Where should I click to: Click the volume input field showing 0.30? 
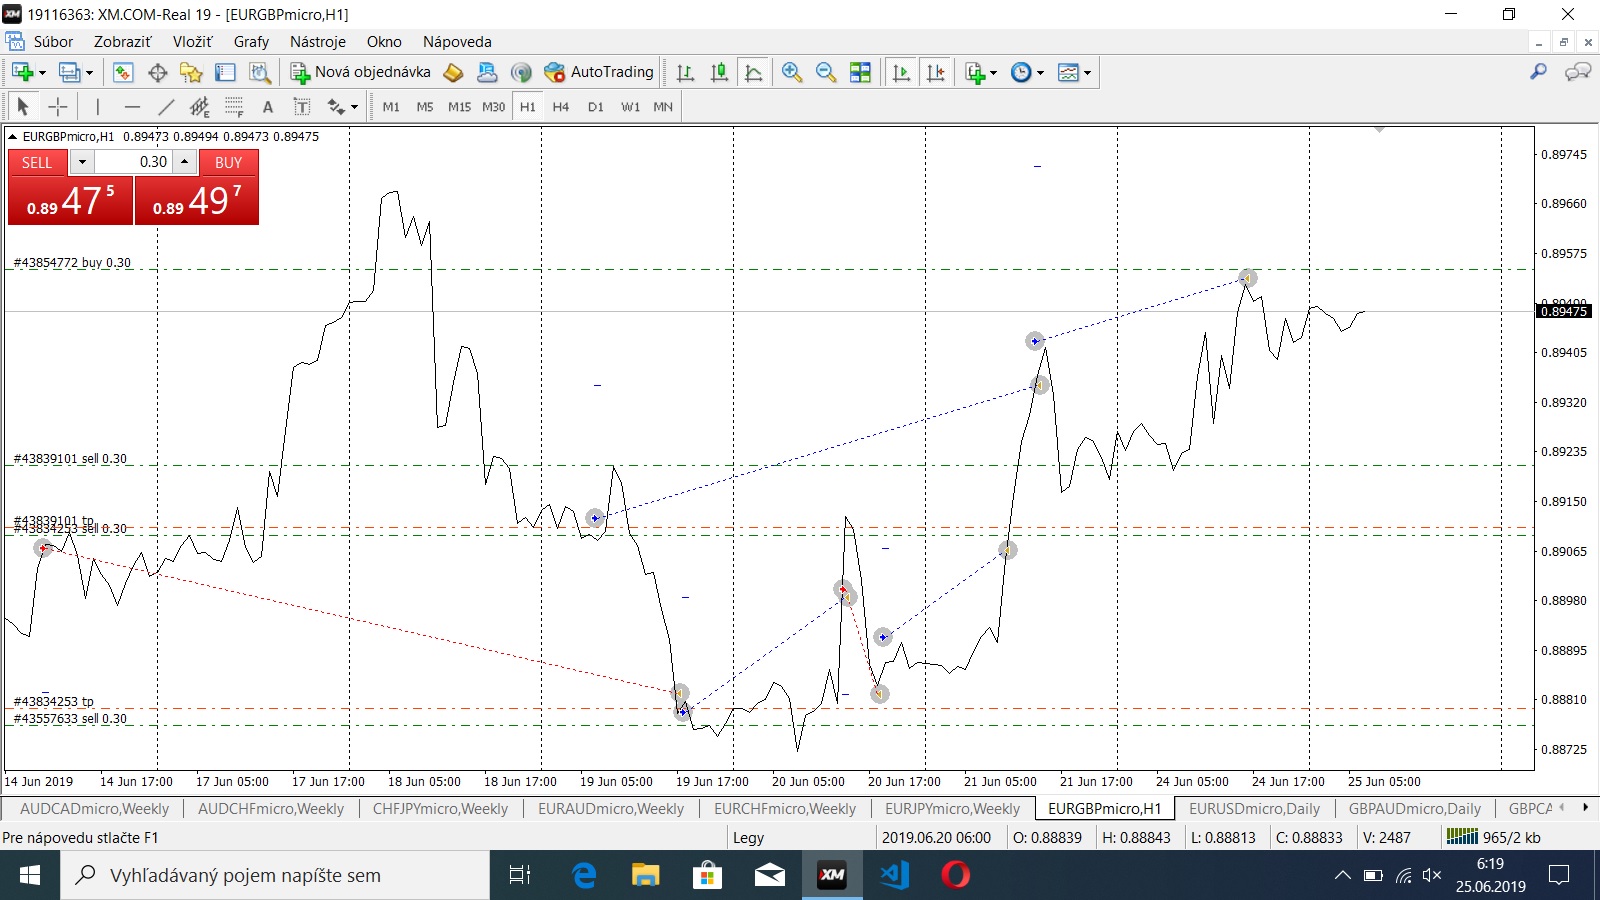click(134, 162)
